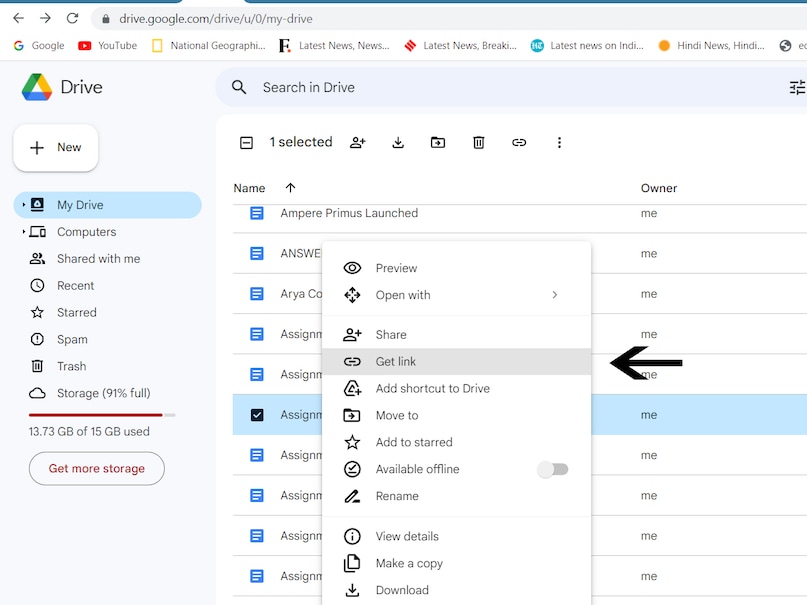This screenshot has width=807, height=605.
Task: Toggle the Available offline switch
Action: tap(553, 470)
